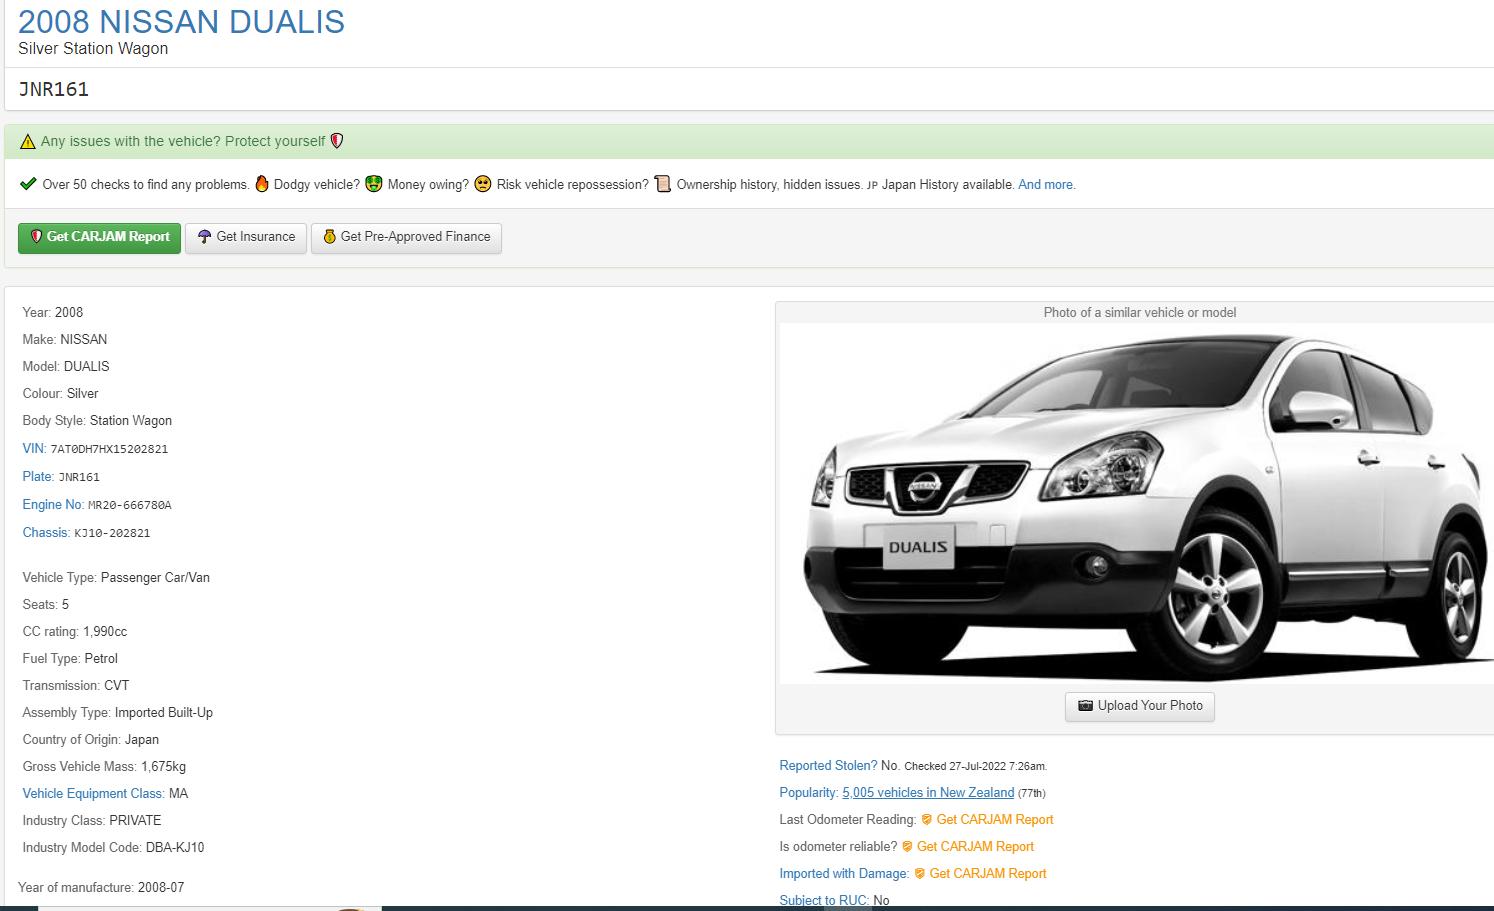Click the Fuel Type value Petrol

[101, 659]
